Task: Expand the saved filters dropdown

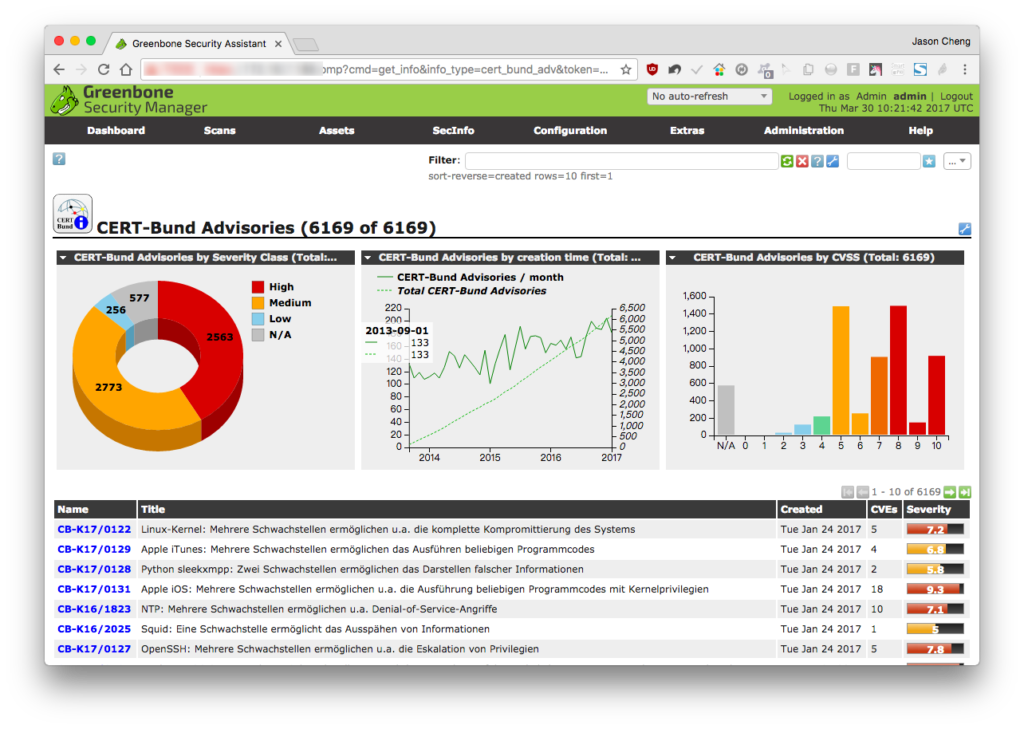Action: click(x=957, y=161)
